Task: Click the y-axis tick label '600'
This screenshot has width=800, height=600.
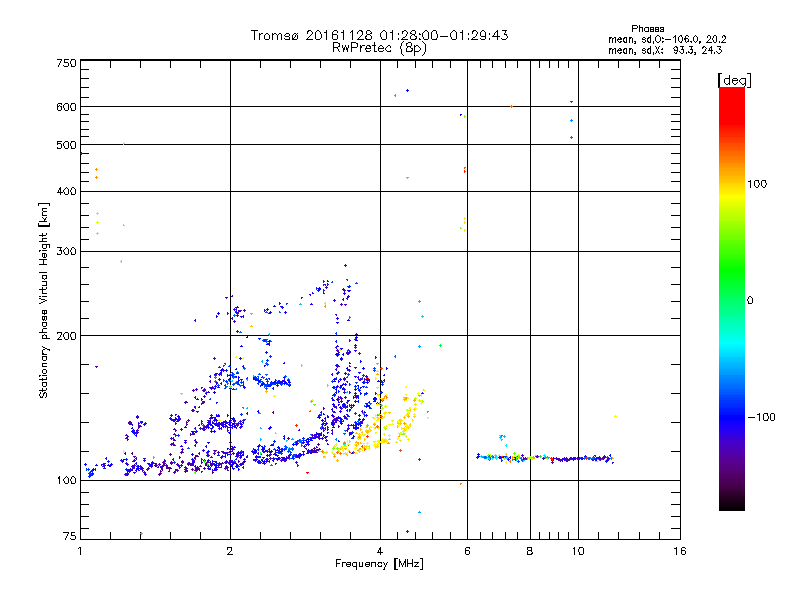Action: click(66, 107)
